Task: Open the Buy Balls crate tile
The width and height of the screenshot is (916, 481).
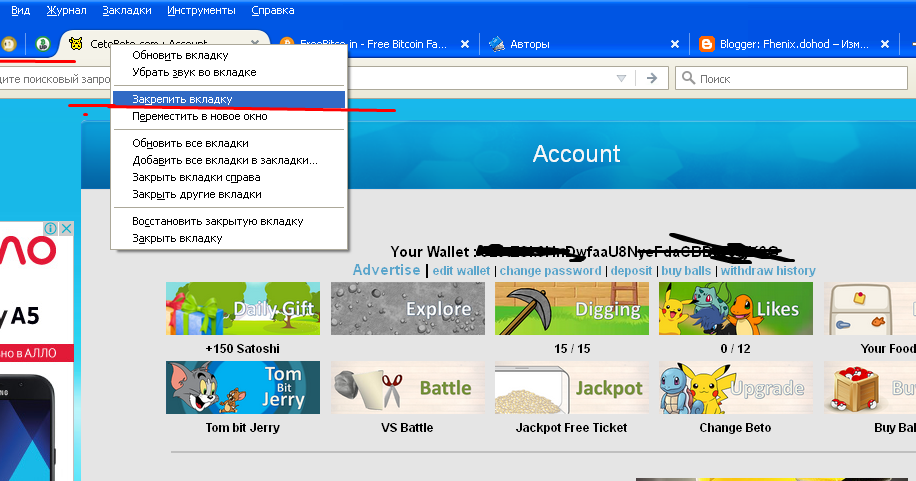Action: pos(870,387)
